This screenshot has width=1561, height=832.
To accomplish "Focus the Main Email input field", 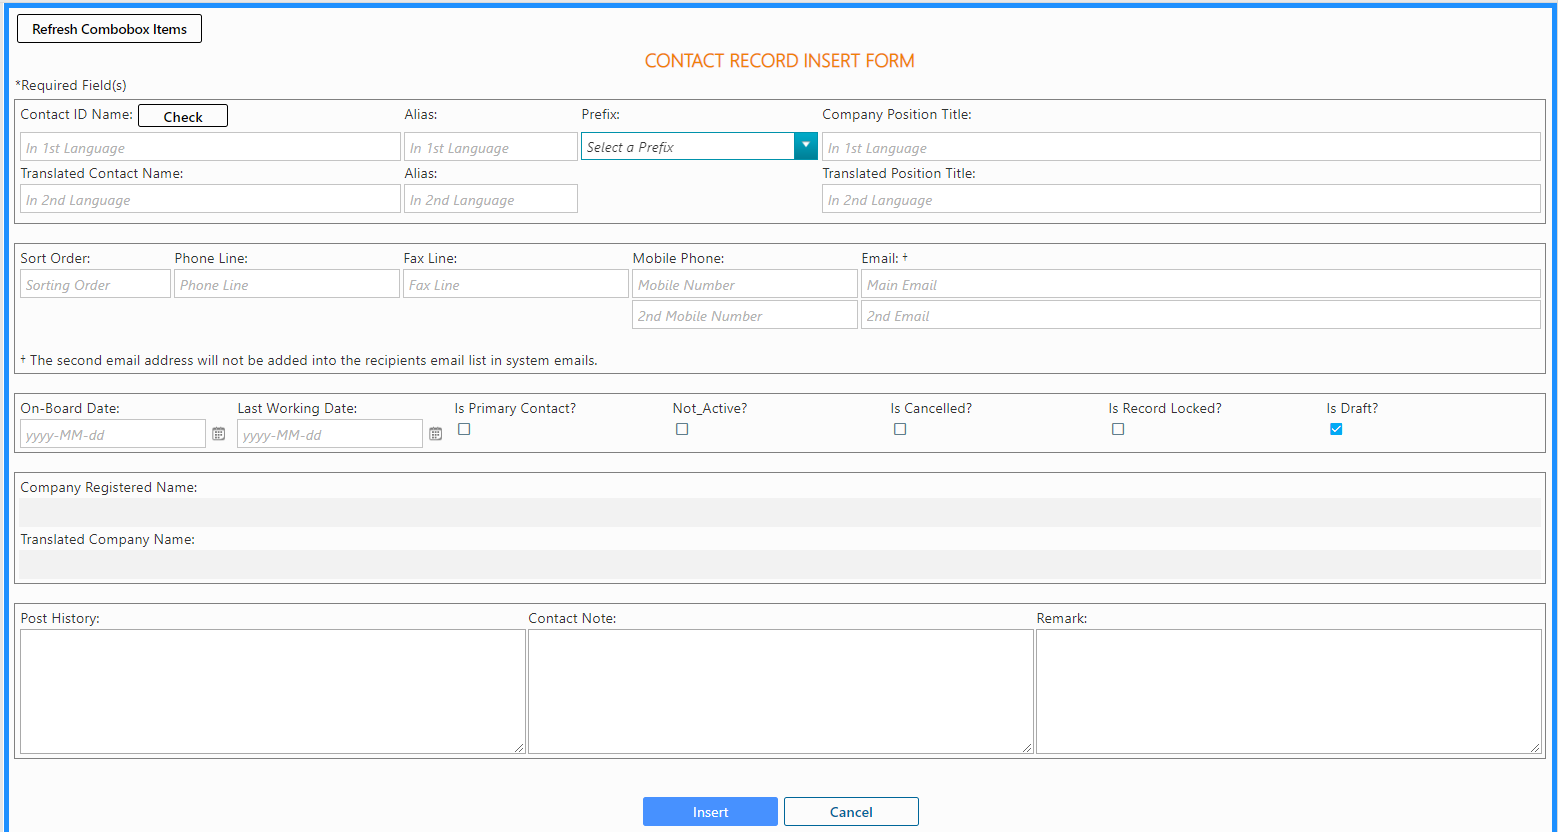I will coord(1200,285).
